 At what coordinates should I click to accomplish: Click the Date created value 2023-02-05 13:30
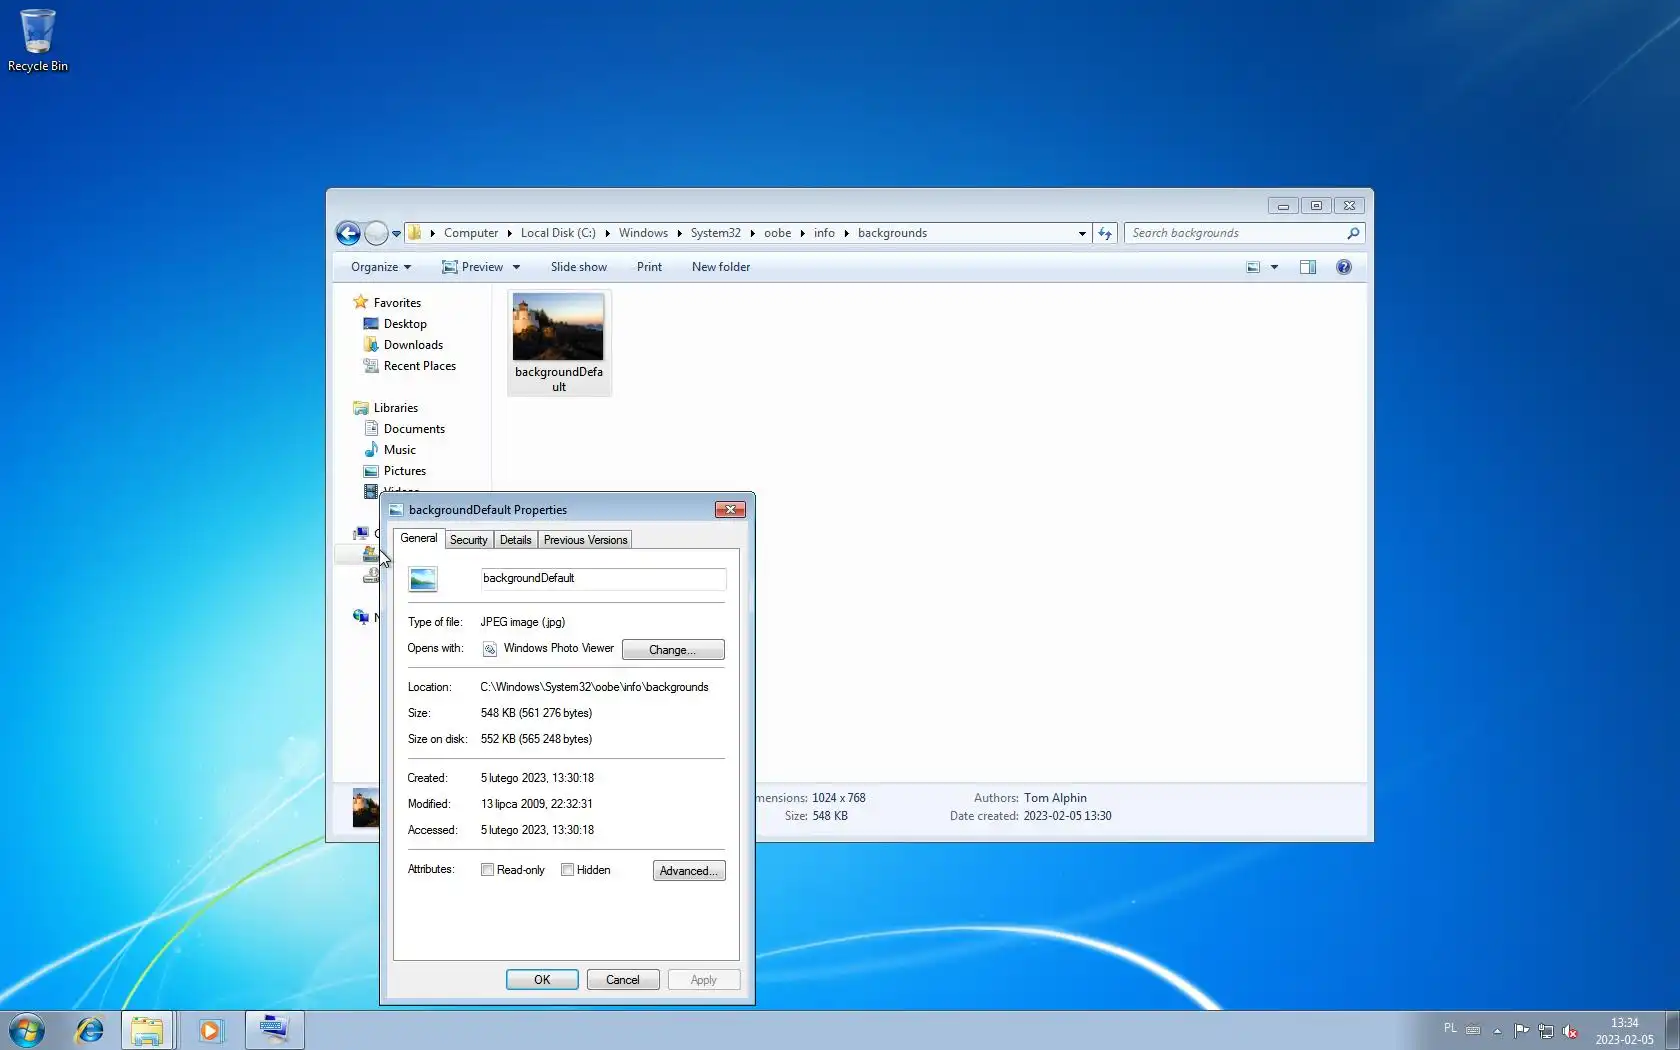(x=1067, y=816)
